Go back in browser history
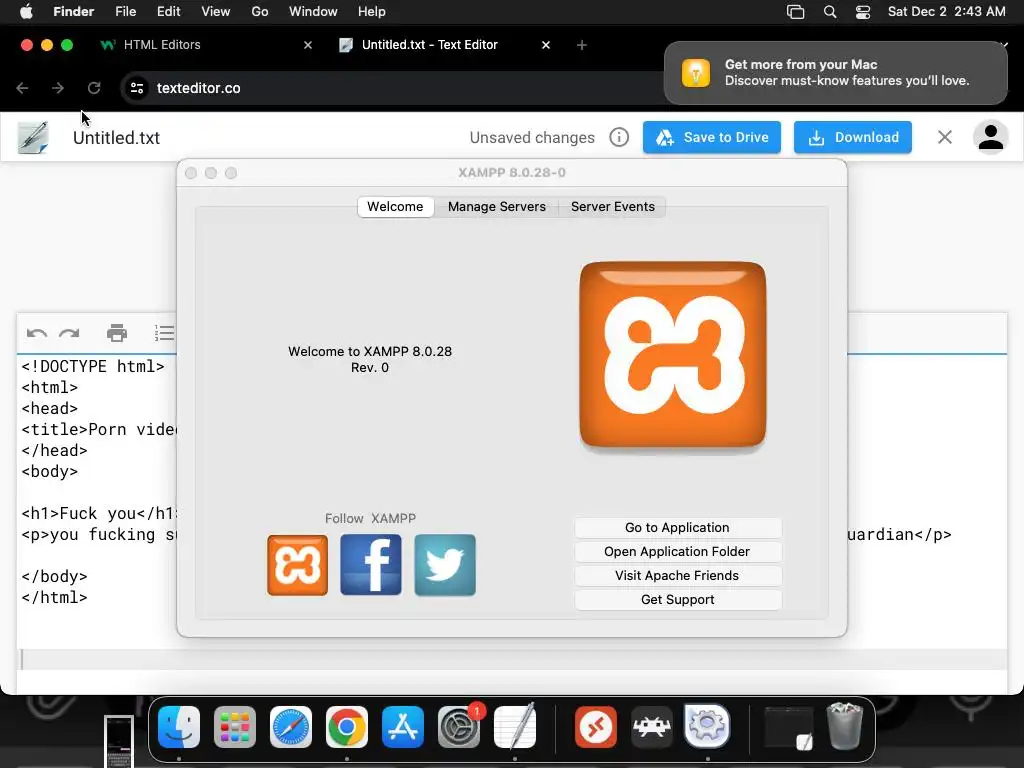The height and width of the screenshot is (768, 1024). click(22, 88)
